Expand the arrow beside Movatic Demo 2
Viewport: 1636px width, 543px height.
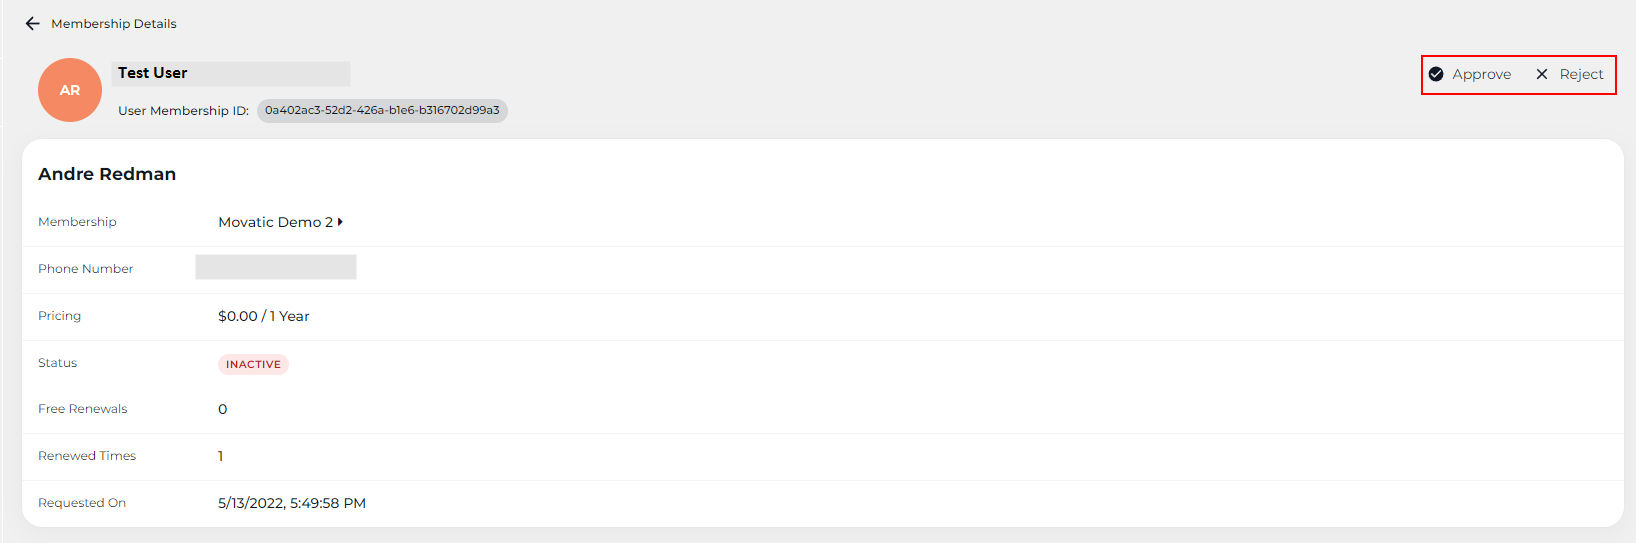click(340, 222)
